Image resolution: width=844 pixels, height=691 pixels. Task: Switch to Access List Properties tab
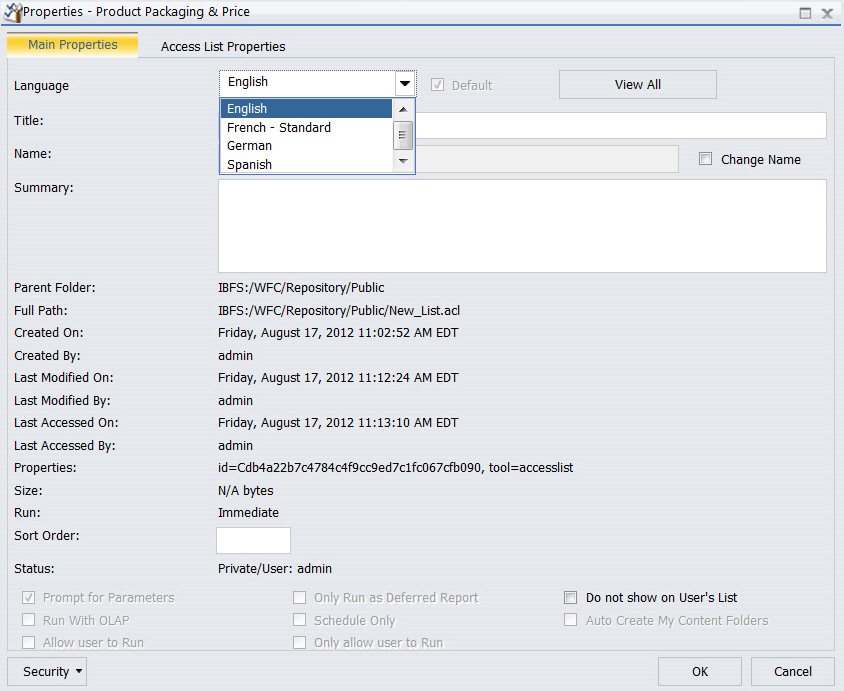click(223, 46)
